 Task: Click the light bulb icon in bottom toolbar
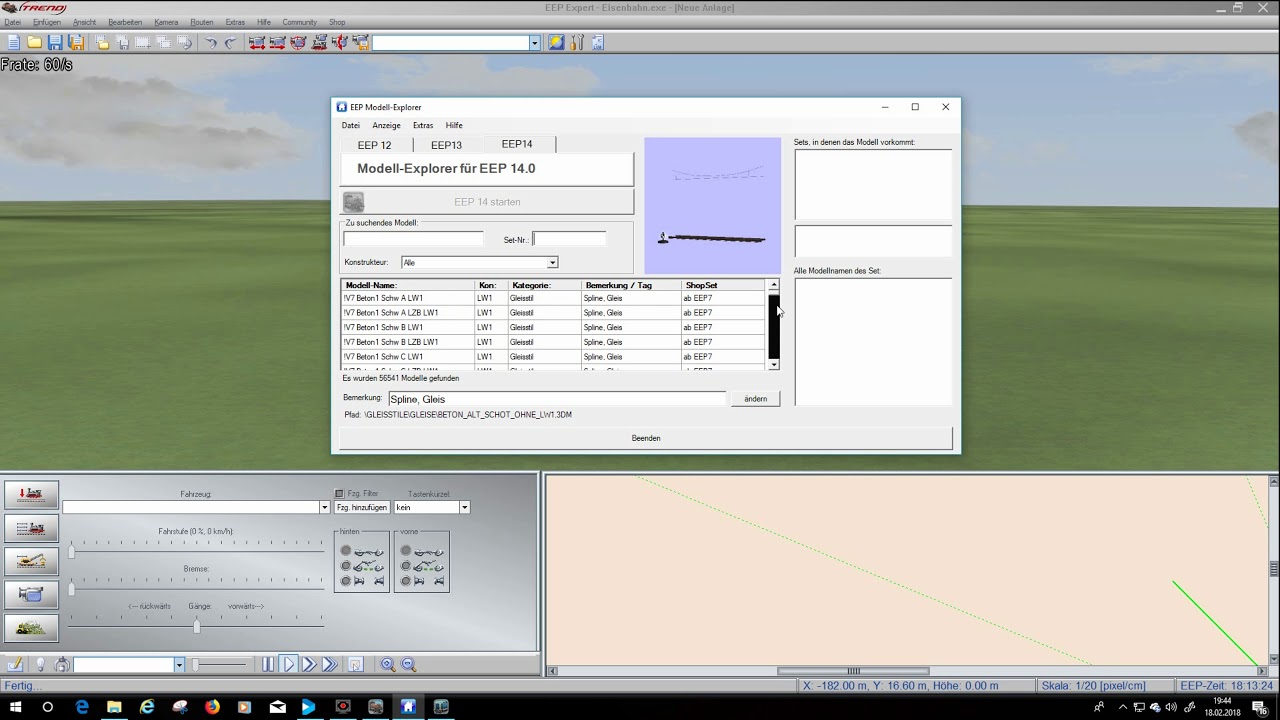pos(40,665)
